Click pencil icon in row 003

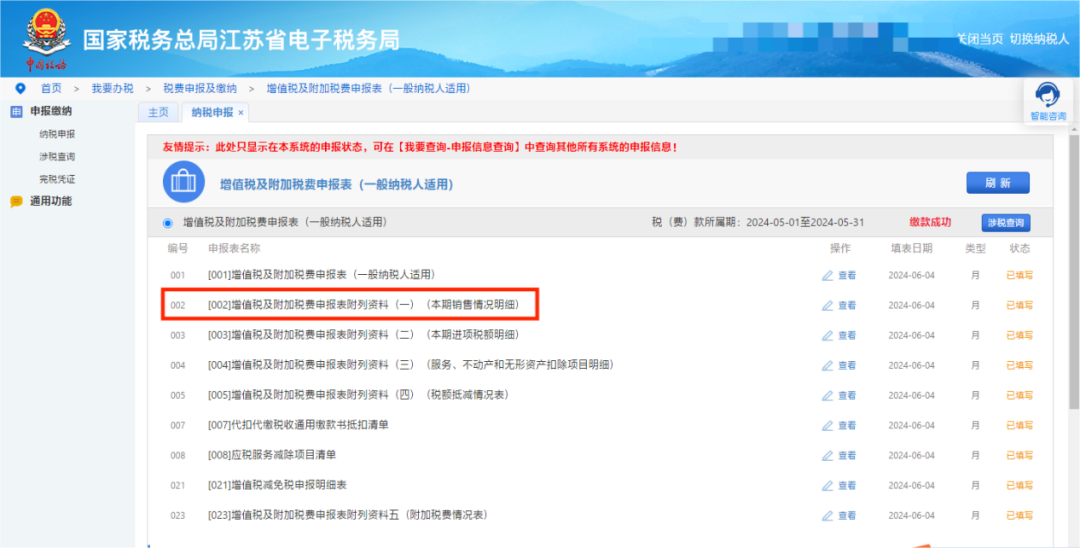[x=827, y=335]
